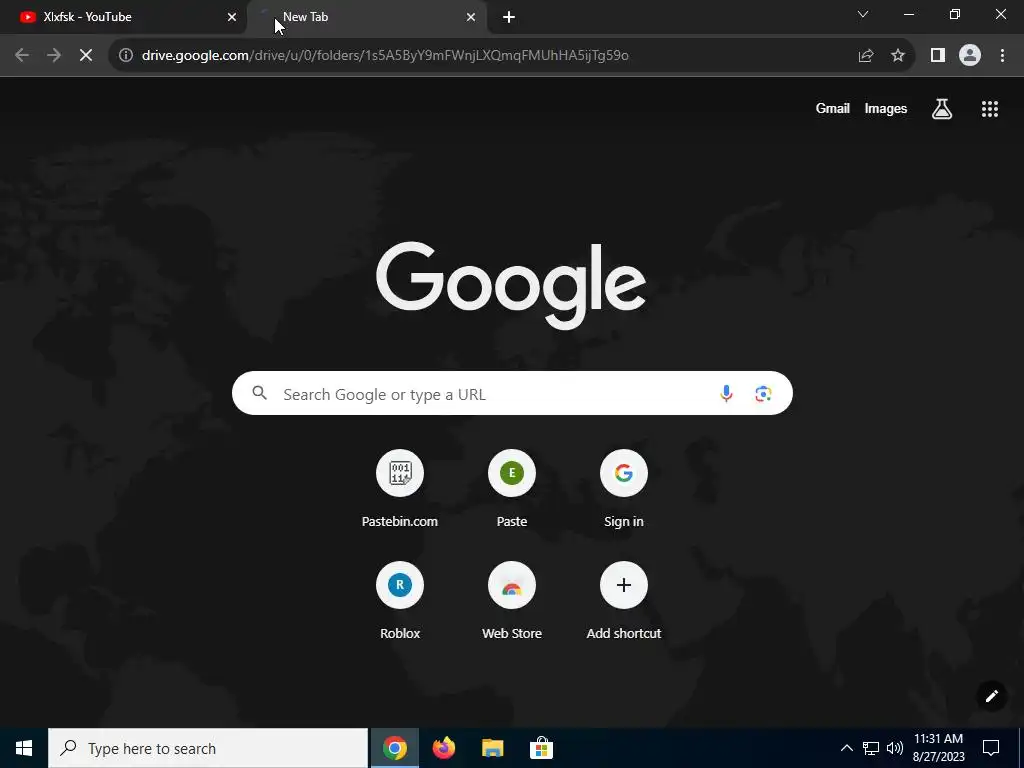The image size is (1024, 768).
Task: Click the Windows taskbar search box
Action: click(208, 748)
